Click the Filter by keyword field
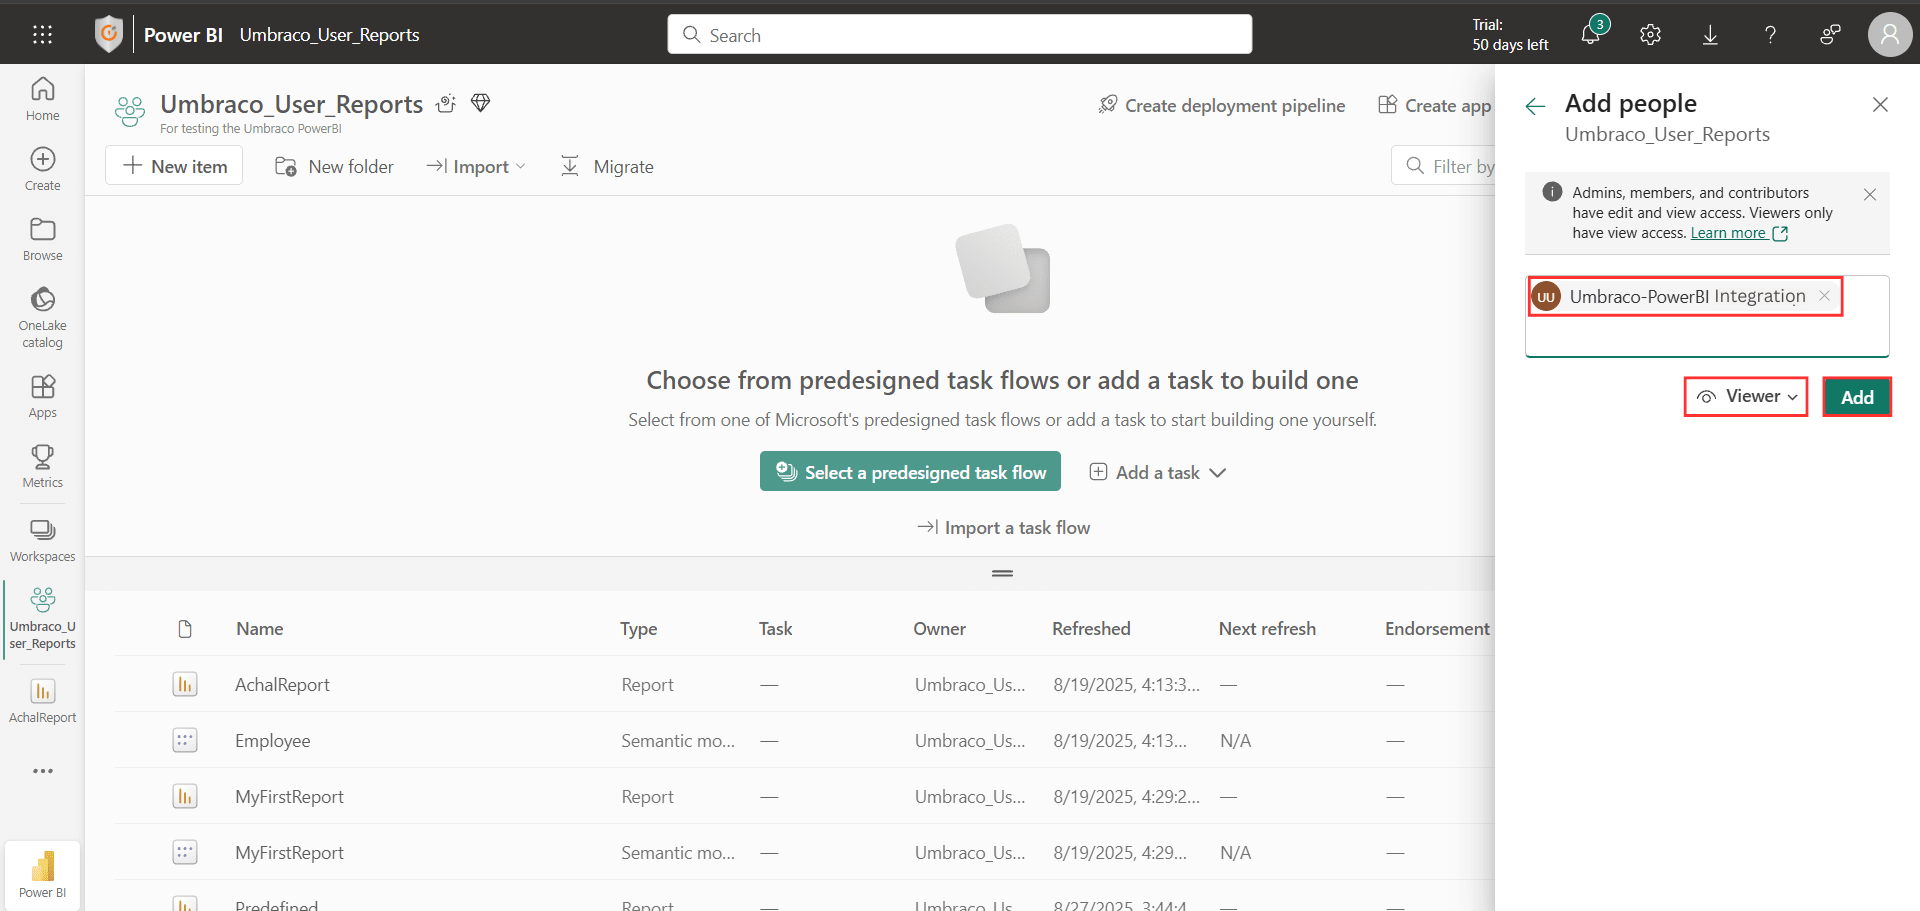This screenshot has height=911, width=1920. pos(1444,166)
